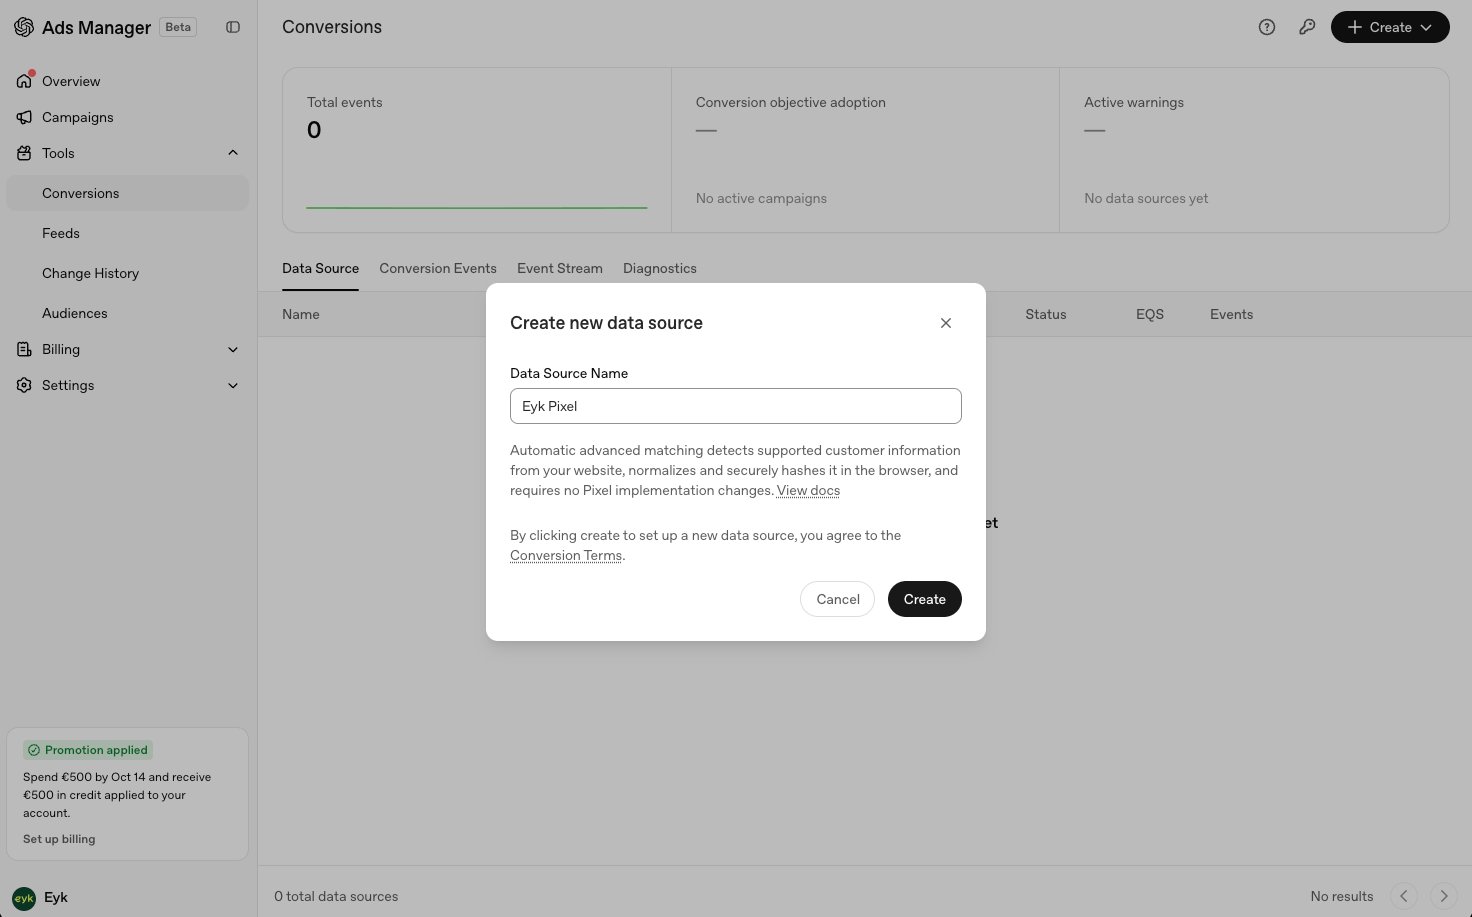Select the Data Source tab

pos(320,268)
